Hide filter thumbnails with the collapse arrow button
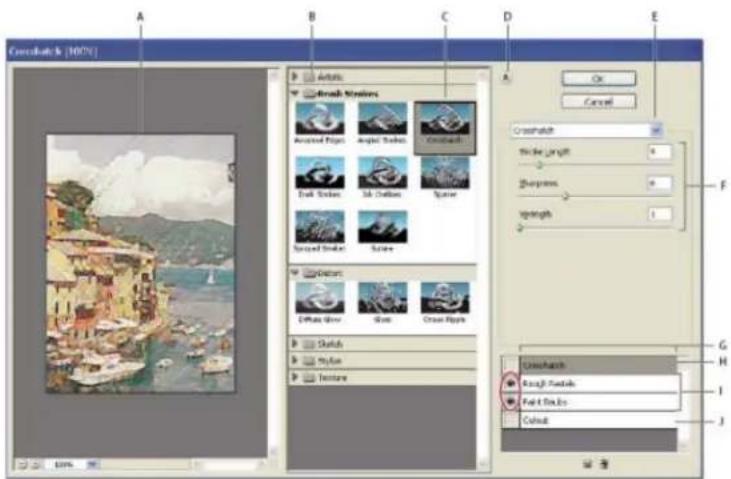 click(x=506, y=77)
